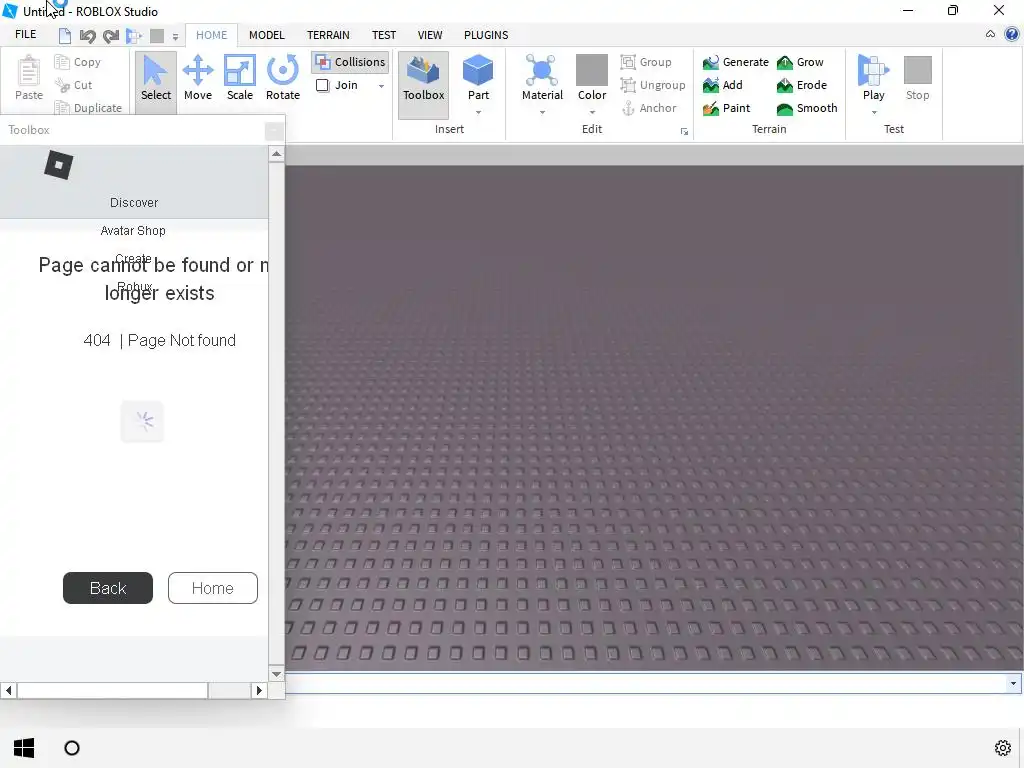Viewport: 1024px width, 768px height.
Task: Open the FILE menu
Action: pos(25,34)
